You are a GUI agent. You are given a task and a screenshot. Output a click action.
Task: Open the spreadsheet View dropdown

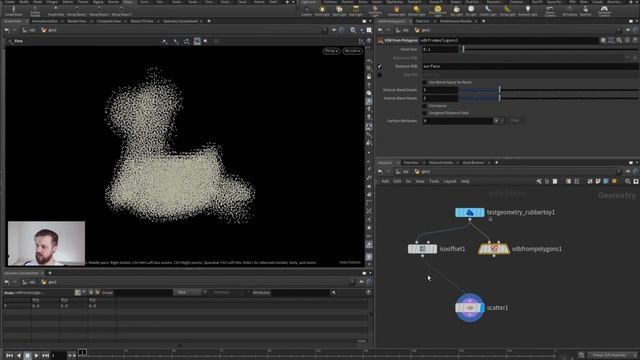coord(187,292)
